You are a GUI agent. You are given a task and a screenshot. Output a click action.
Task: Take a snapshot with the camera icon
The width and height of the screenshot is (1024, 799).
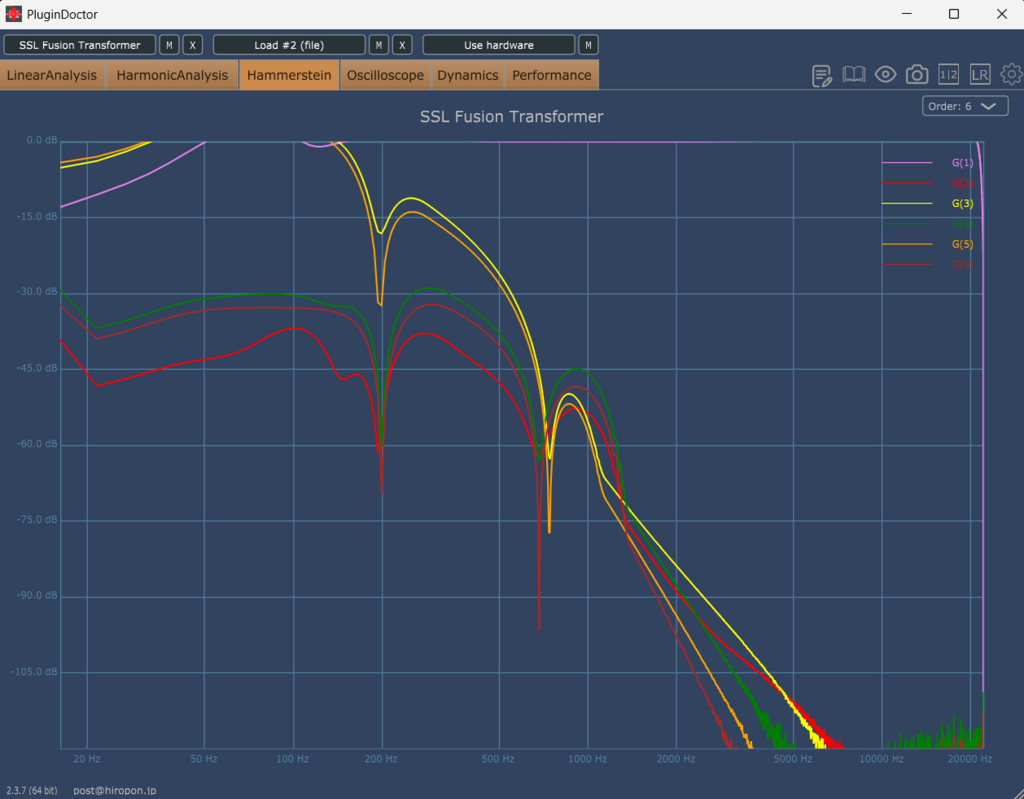pos(917,74)
